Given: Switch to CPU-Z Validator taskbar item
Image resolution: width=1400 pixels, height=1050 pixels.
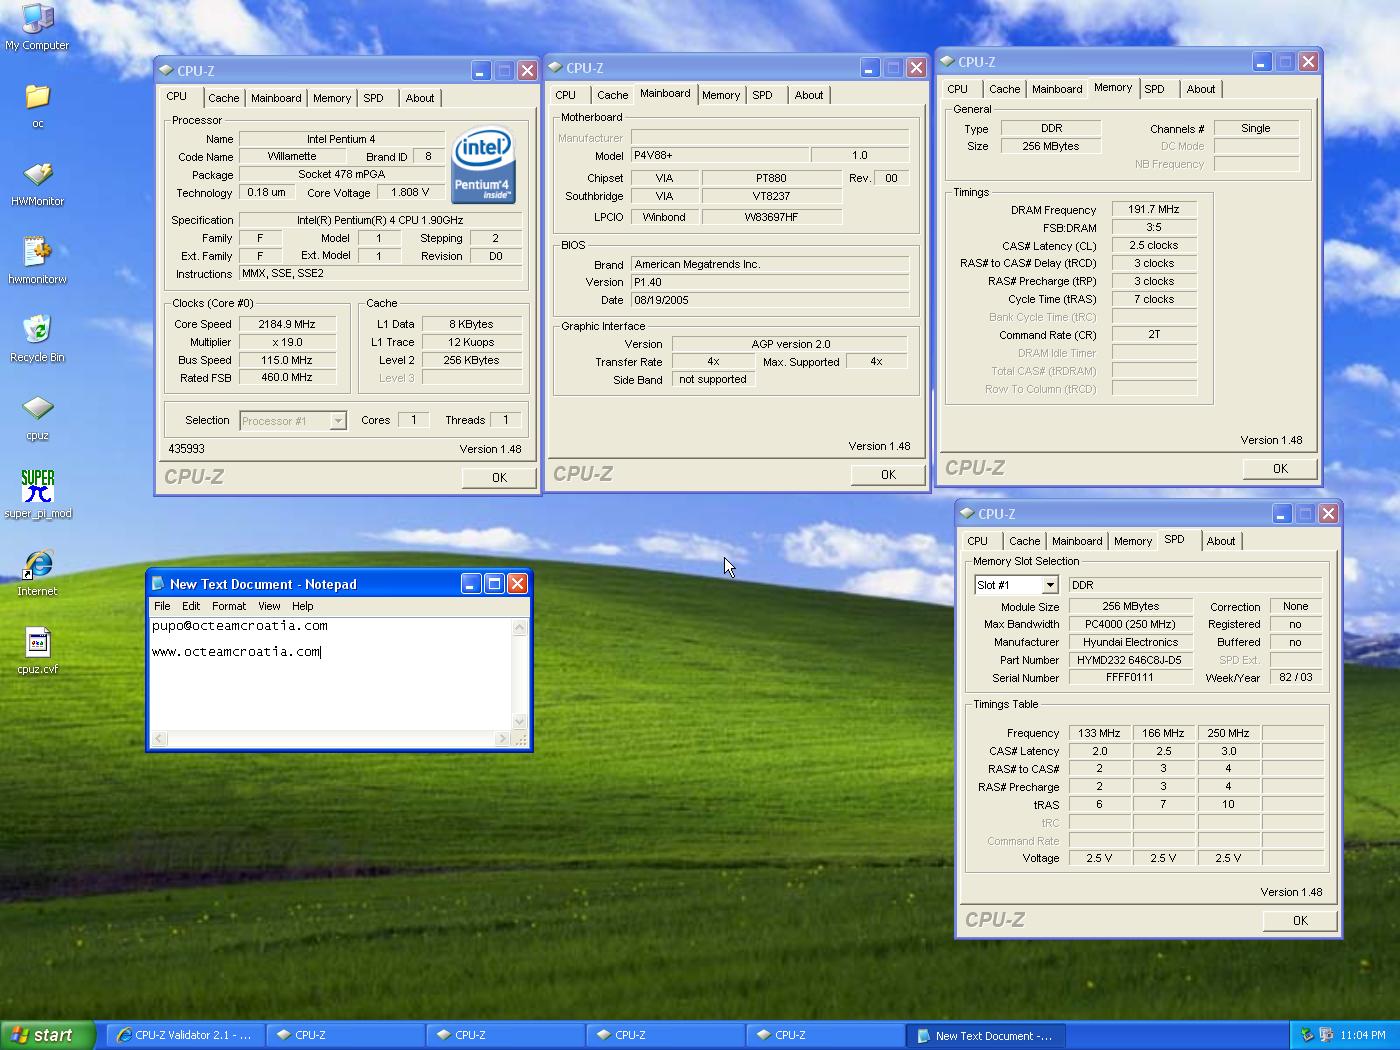Looking at the screenshot, I should click(186, 1035).
